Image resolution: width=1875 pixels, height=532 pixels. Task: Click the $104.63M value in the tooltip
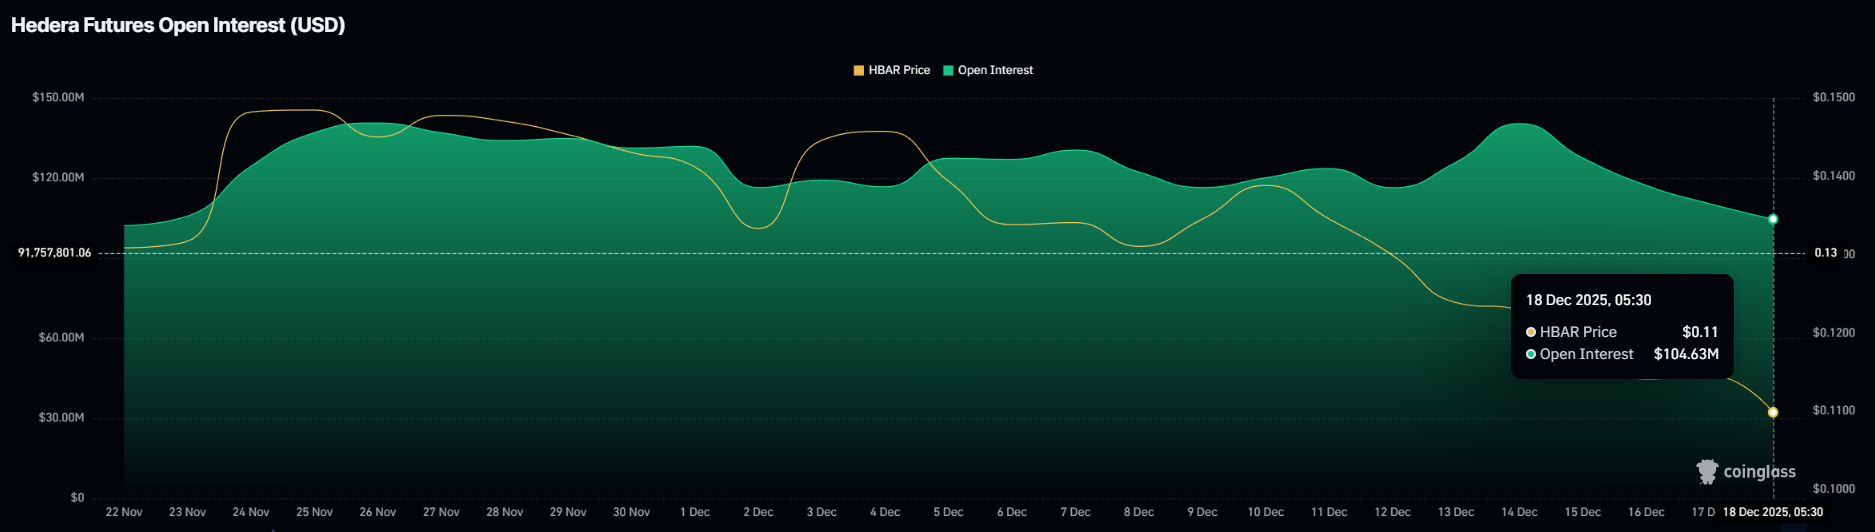pos(1686,354)
